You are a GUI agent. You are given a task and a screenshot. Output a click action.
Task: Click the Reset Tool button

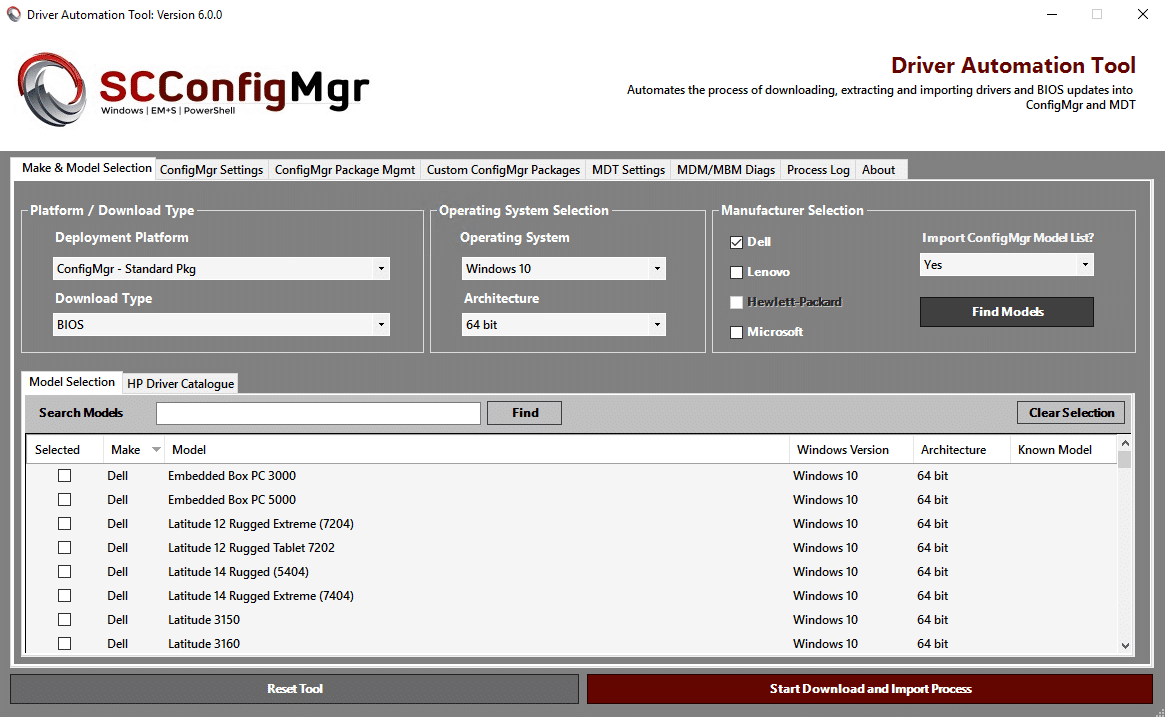click(294, 689)
